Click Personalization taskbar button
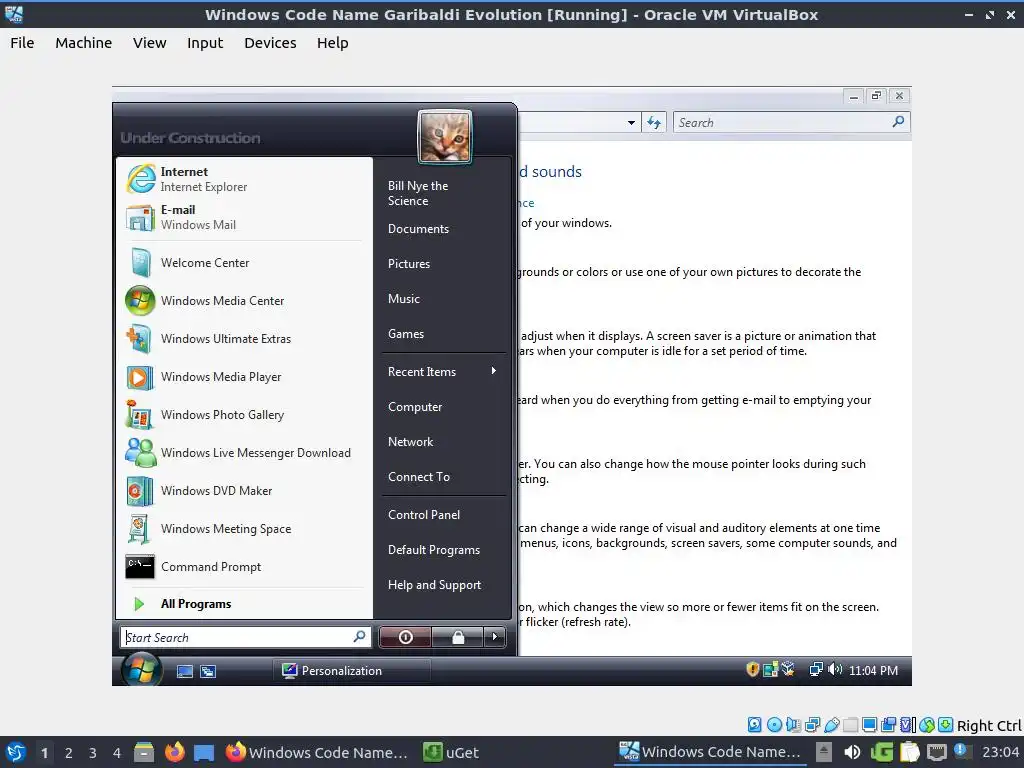The image size is (1024, 768). (351, 671)
